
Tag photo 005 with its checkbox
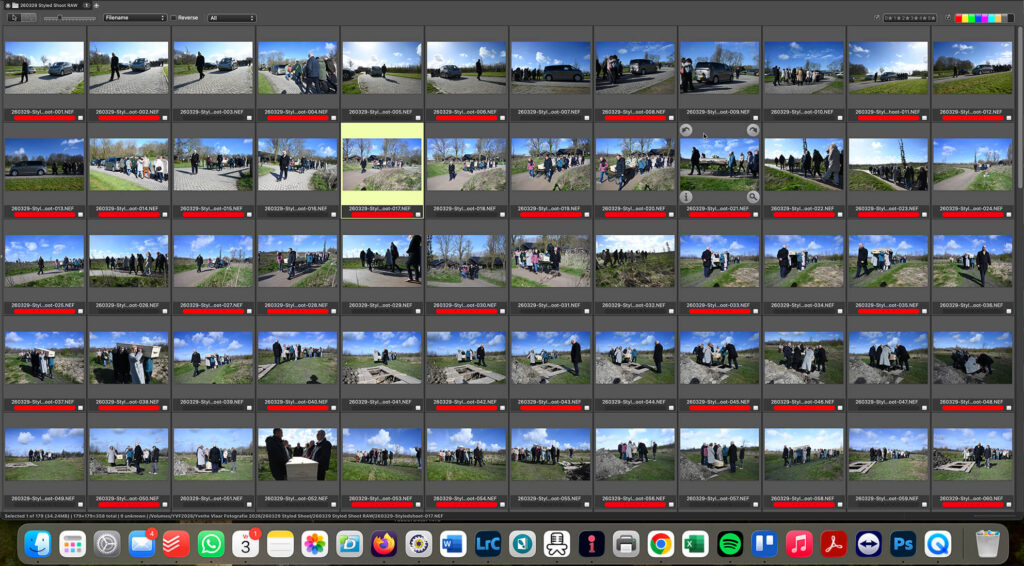coord(418,118)
